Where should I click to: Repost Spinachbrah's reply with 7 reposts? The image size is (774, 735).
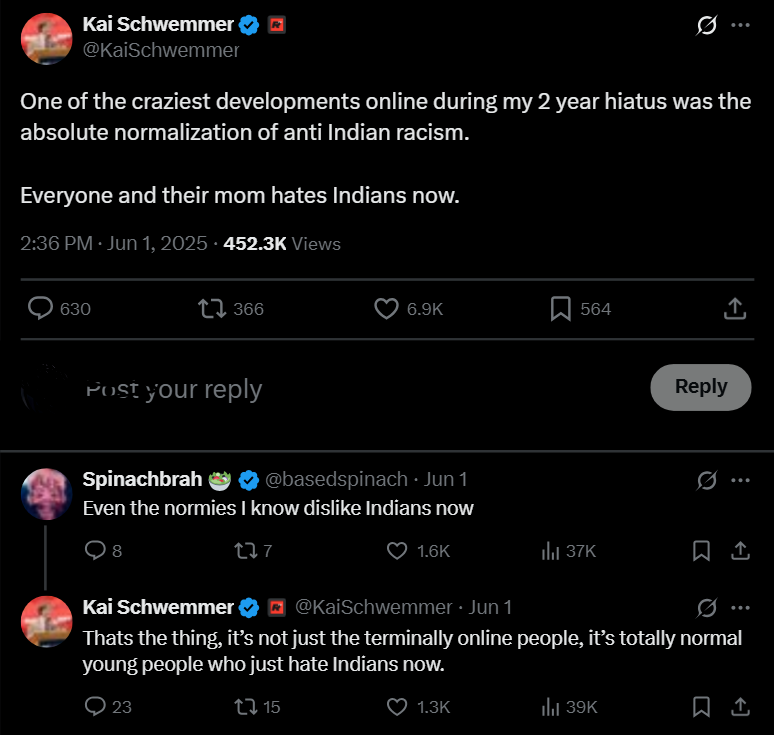241,550
